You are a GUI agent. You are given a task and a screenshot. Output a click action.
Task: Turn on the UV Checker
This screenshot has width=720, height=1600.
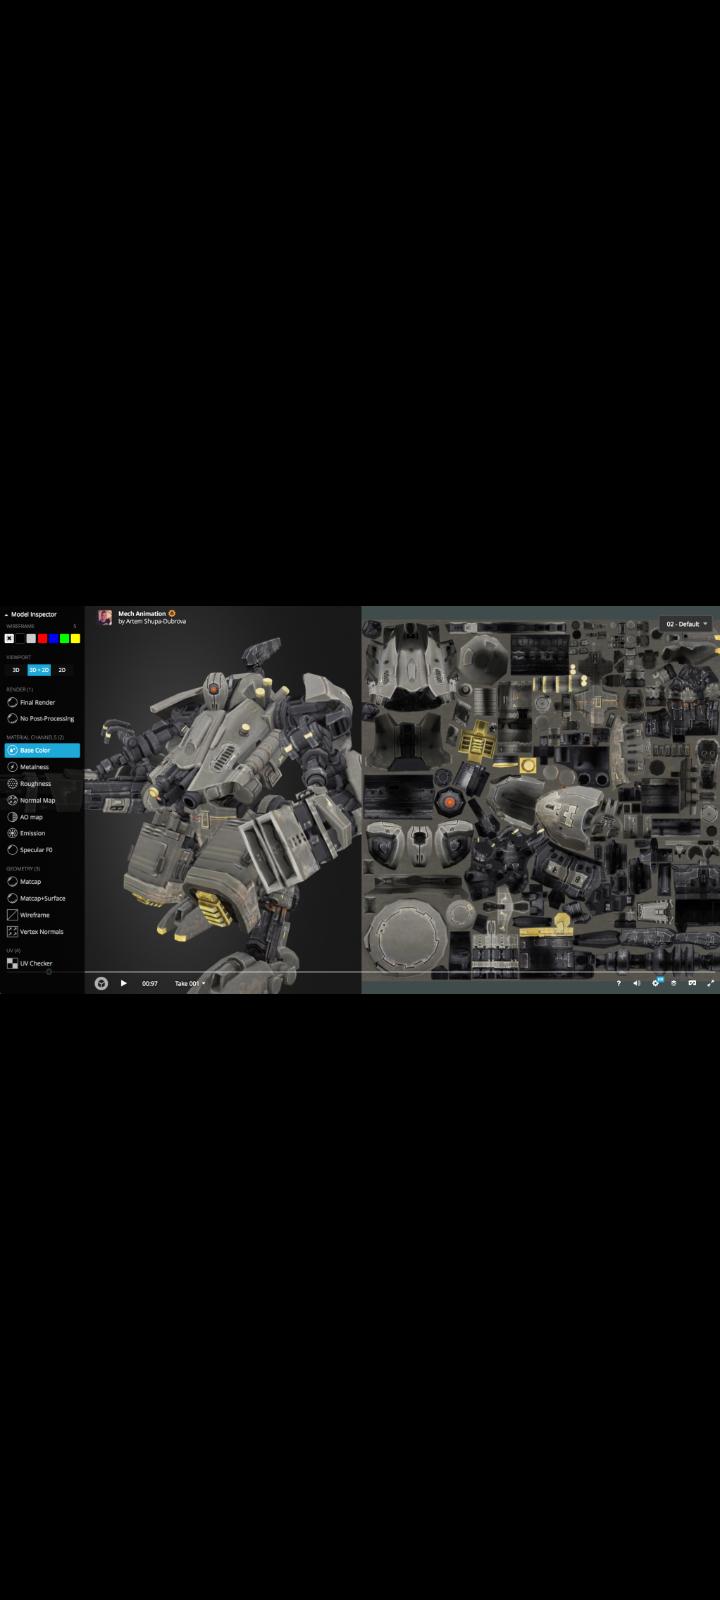click(x=35, y=964)
